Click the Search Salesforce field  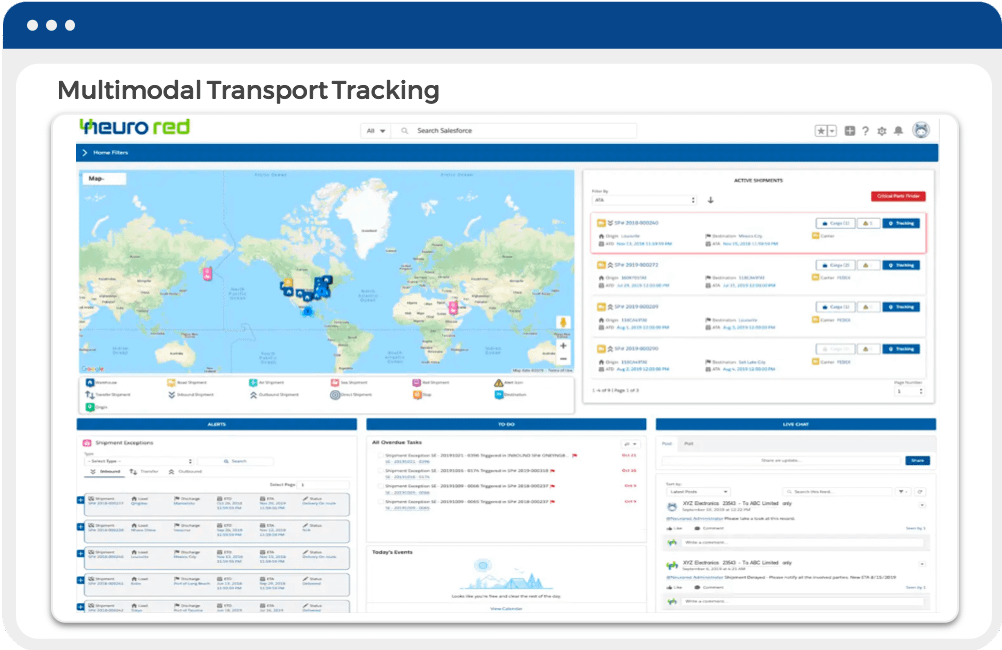pyautogui.click(x=514, y=130)
